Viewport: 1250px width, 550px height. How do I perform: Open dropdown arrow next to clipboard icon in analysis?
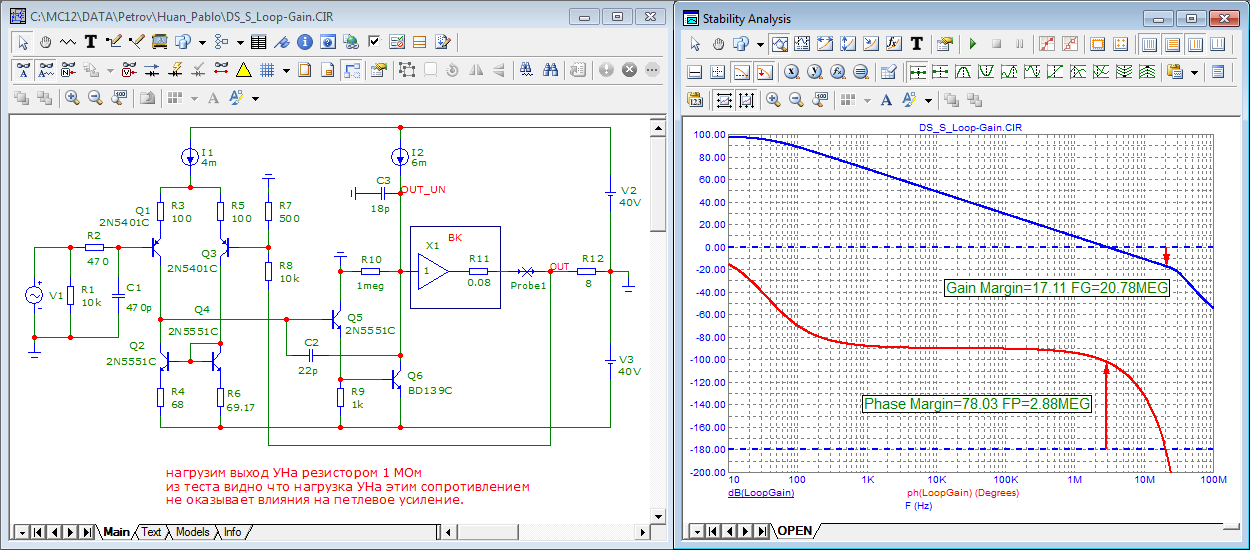tap(1194, 73)
